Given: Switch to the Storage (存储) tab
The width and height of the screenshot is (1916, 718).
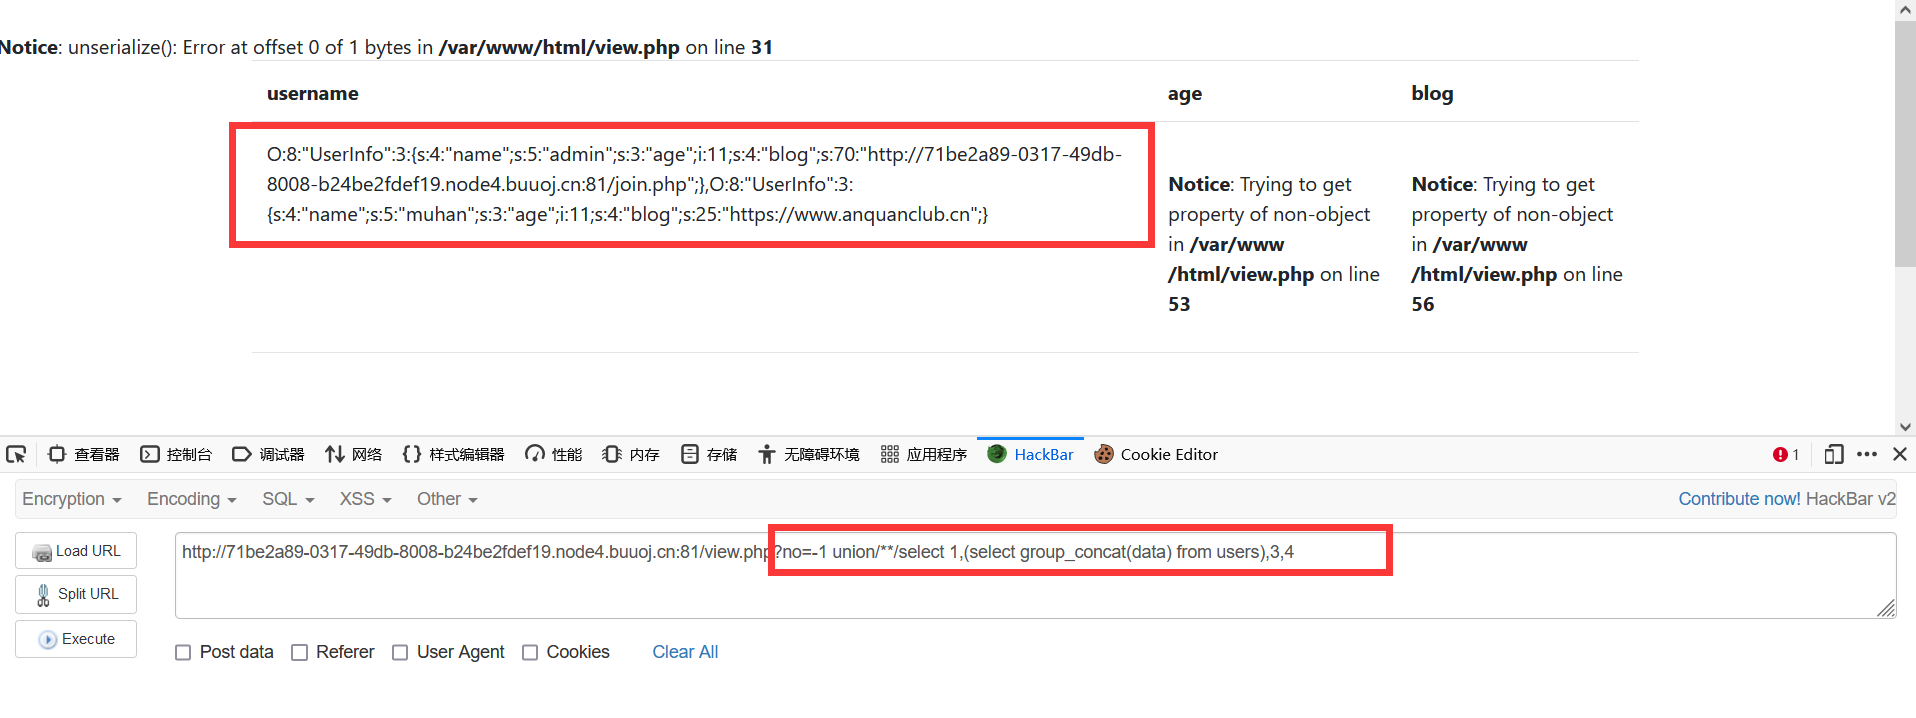Looking at the screenshot, I should pos(709,454).
